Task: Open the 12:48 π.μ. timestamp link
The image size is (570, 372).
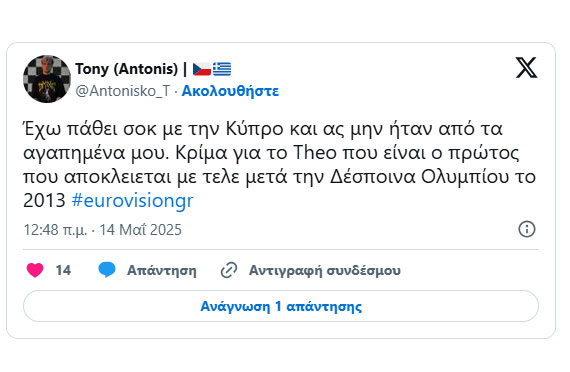Action: coord(55,230)
